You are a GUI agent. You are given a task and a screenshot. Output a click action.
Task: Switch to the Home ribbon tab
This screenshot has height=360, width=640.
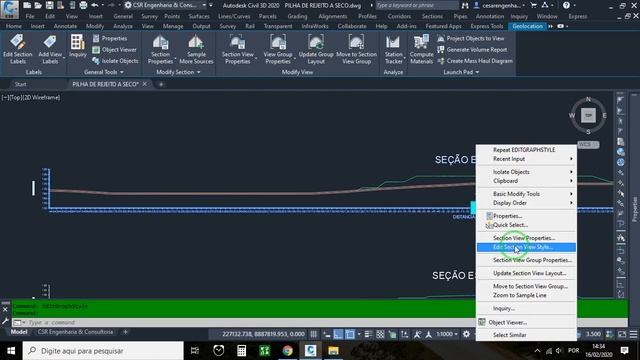tap(14, 26)
